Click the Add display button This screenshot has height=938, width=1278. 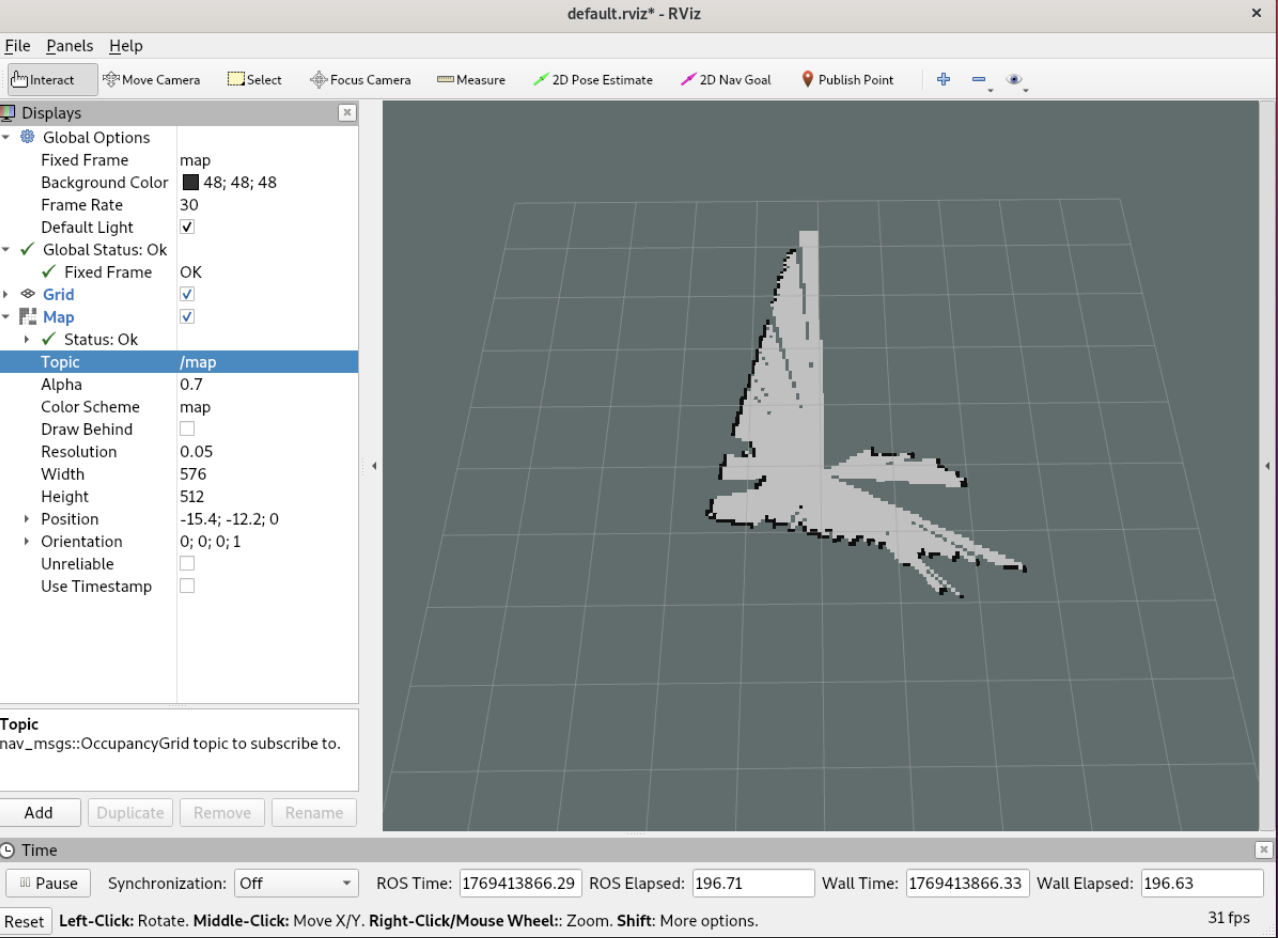39,813
